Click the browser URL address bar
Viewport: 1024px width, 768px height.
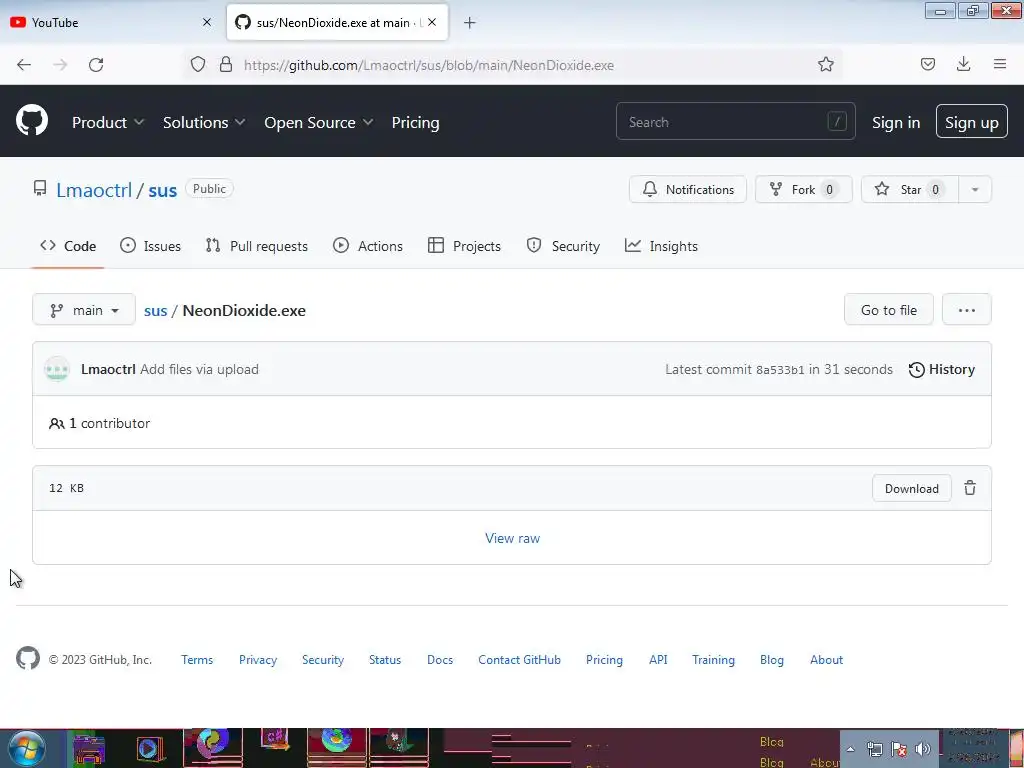click(513, 65)
